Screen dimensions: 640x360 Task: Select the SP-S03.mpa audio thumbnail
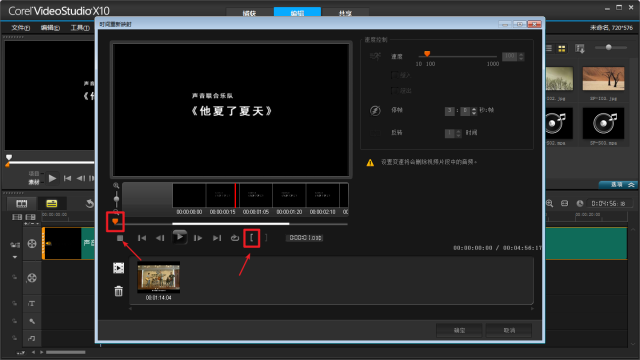pos(603,123)
